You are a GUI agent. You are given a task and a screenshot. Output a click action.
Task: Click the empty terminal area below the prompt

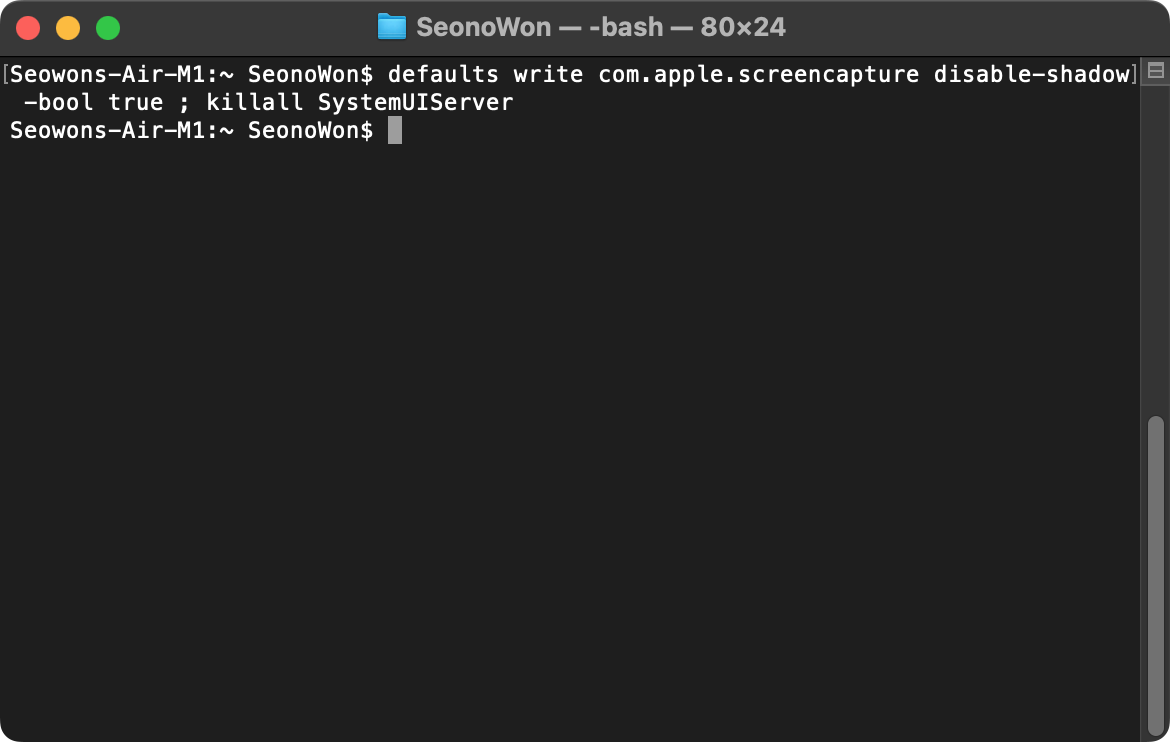point(571,440)
